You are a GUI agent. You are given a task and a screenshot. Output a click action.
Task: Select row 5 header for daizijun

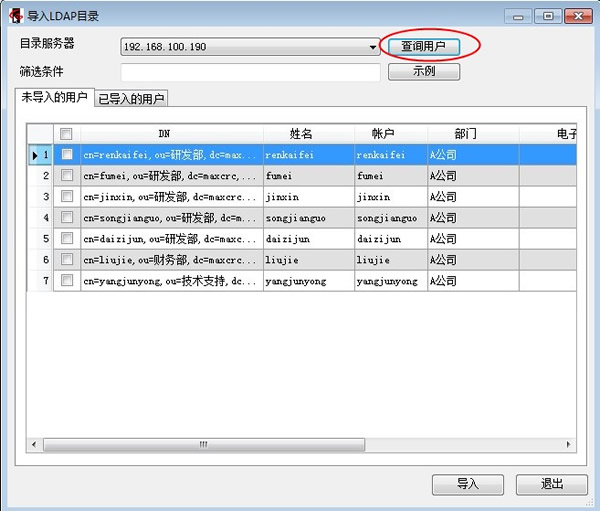tap(40, 239)
